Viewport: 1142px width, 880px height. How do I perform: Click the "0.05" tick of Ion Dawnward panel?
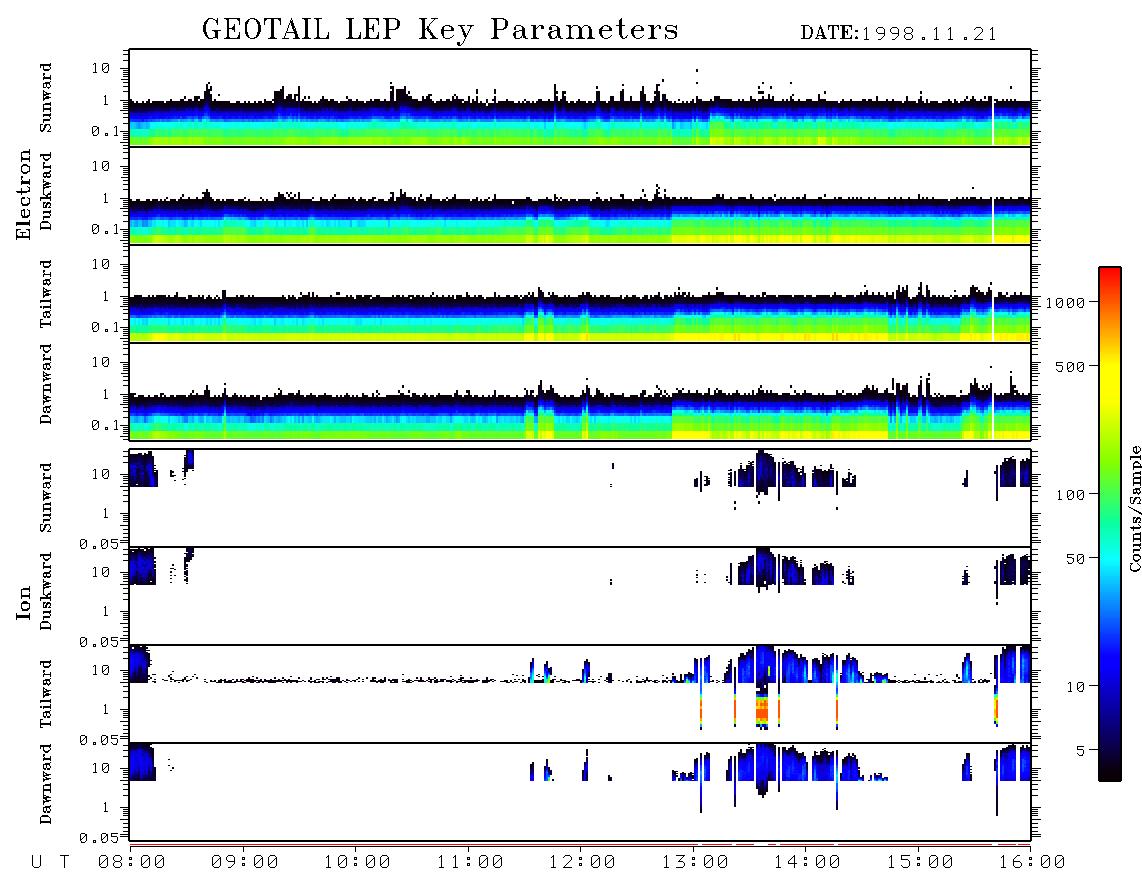[98, 838]
